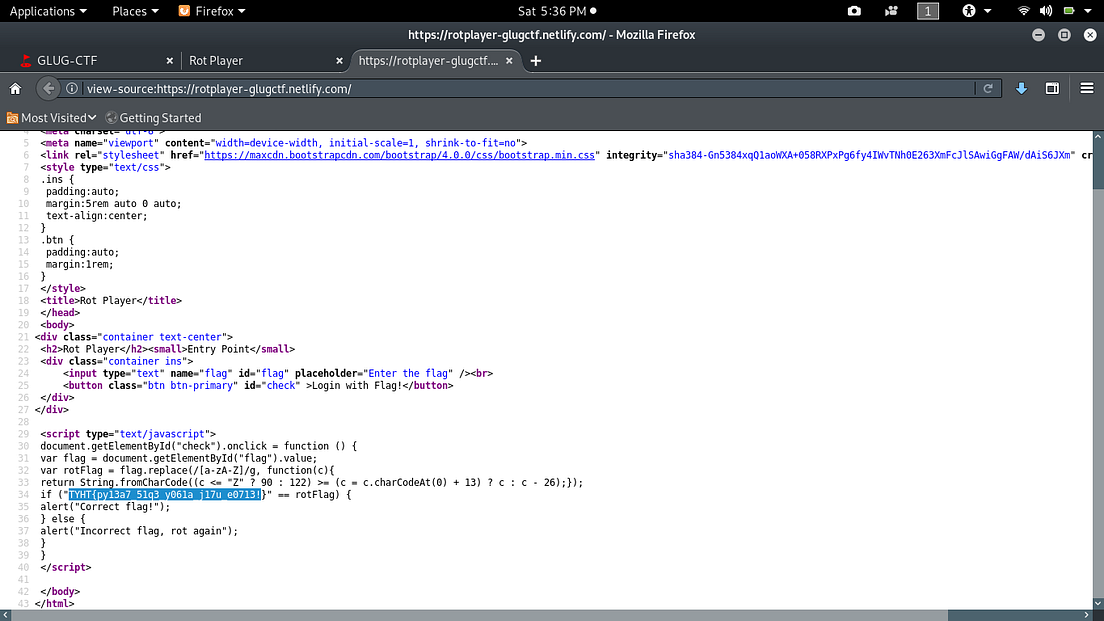The height and width of the screenshot is (621, 1104).
Task: Click the screen recorder icon in system tray
Action: pos(891,11)
